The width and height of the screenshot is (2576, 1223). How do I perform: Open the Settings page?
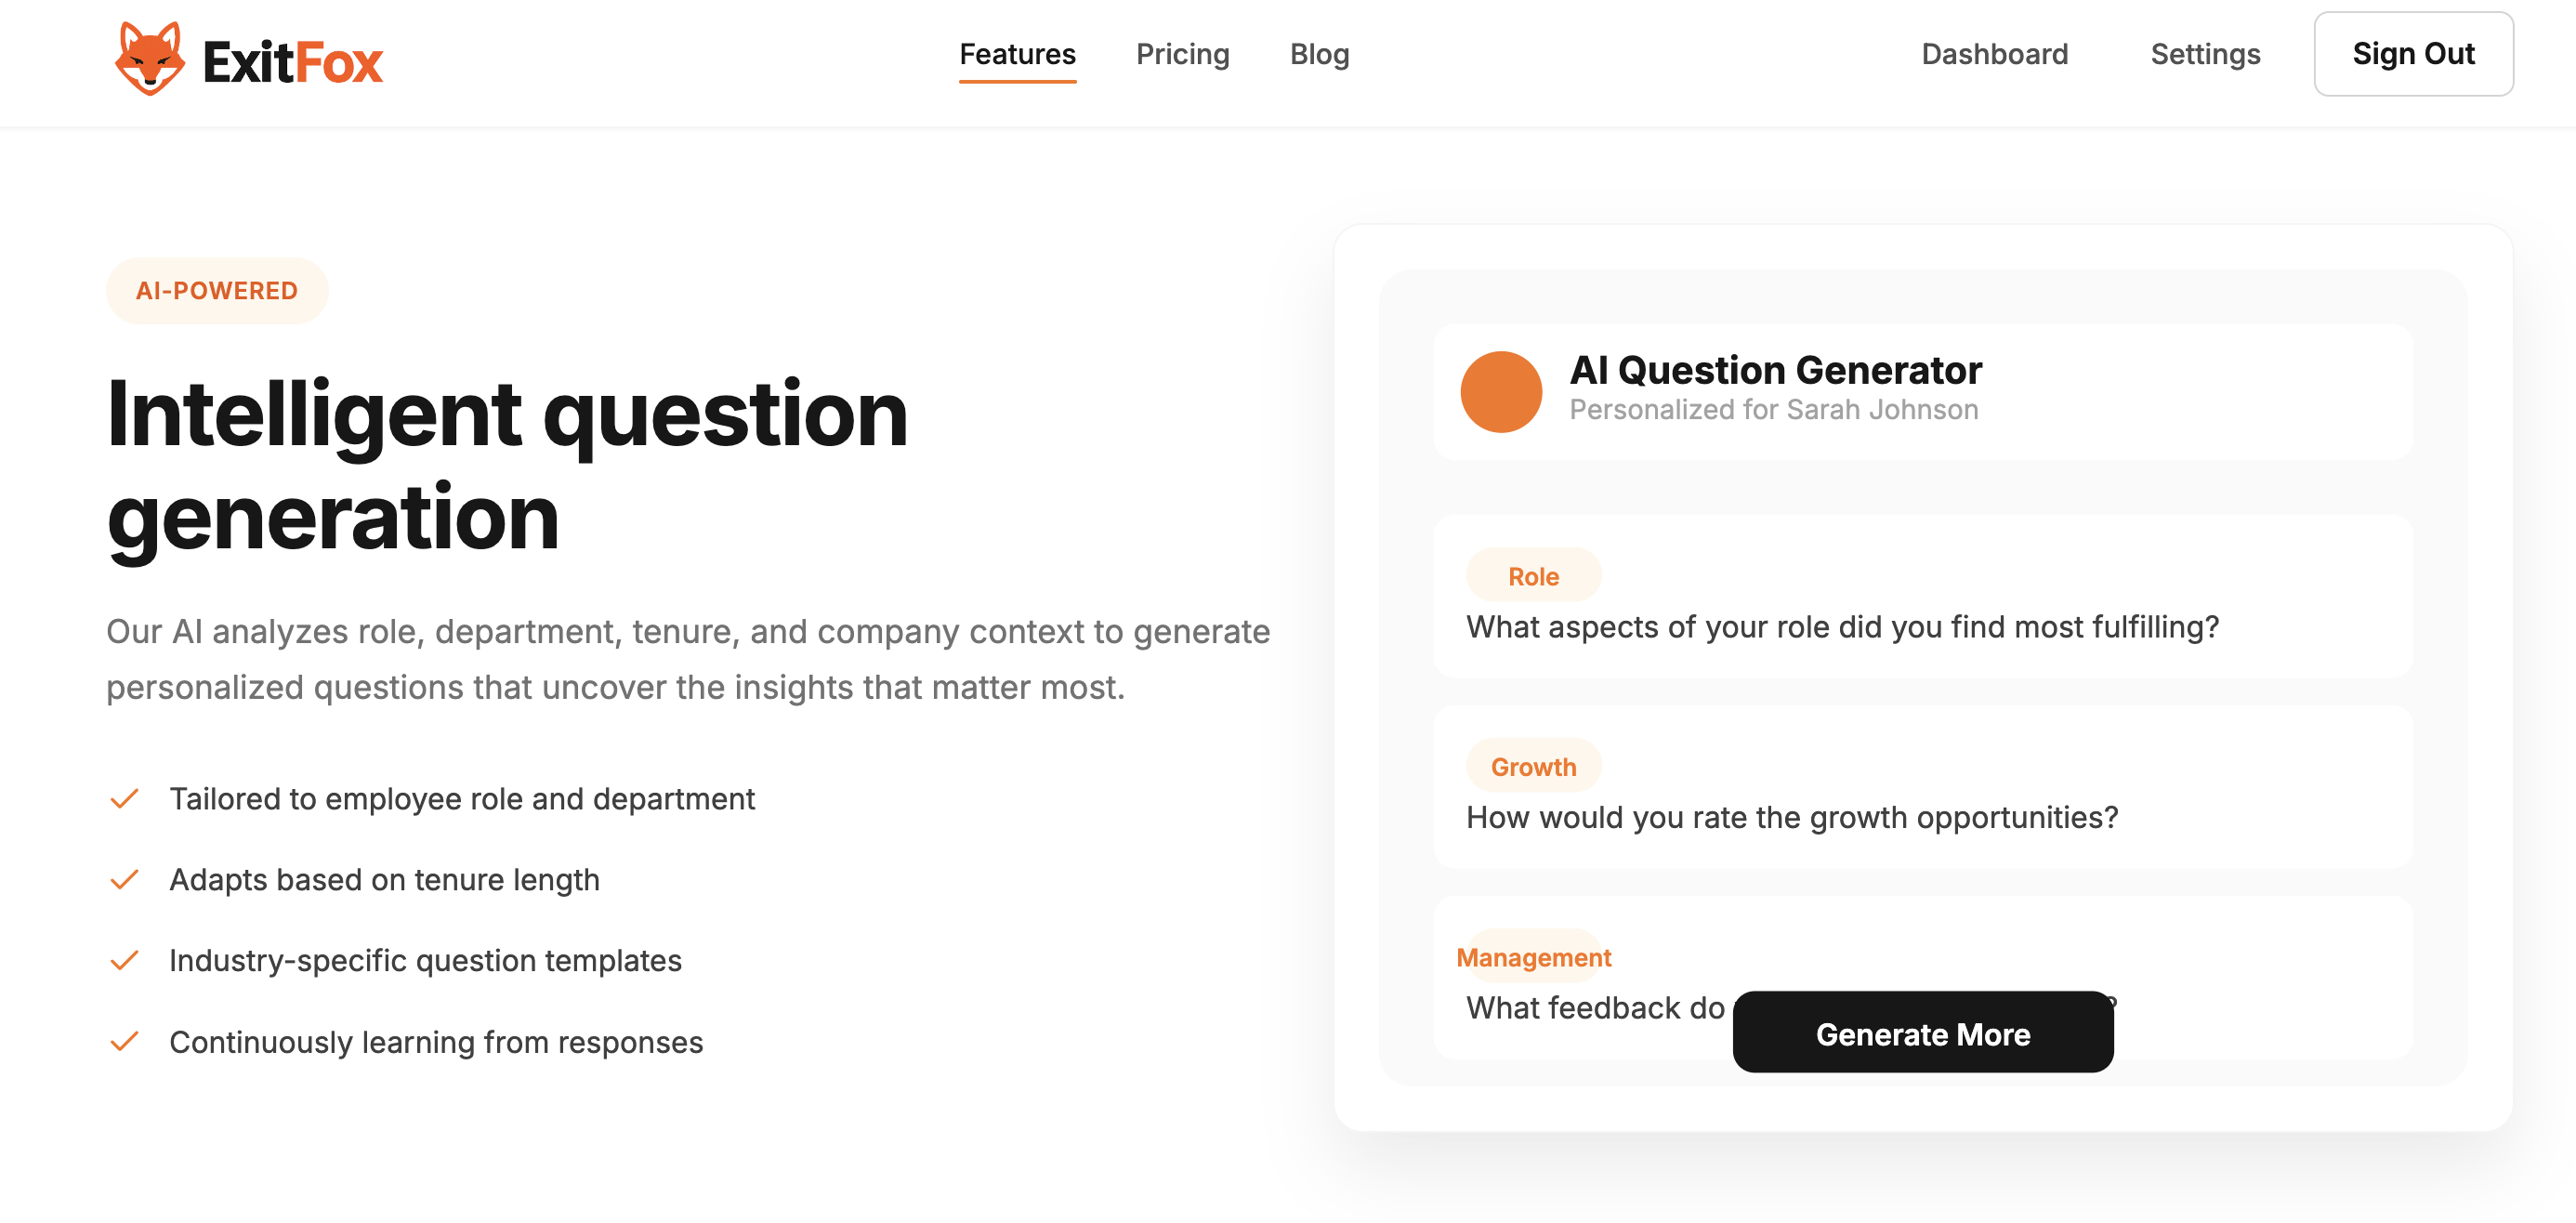2205,54
